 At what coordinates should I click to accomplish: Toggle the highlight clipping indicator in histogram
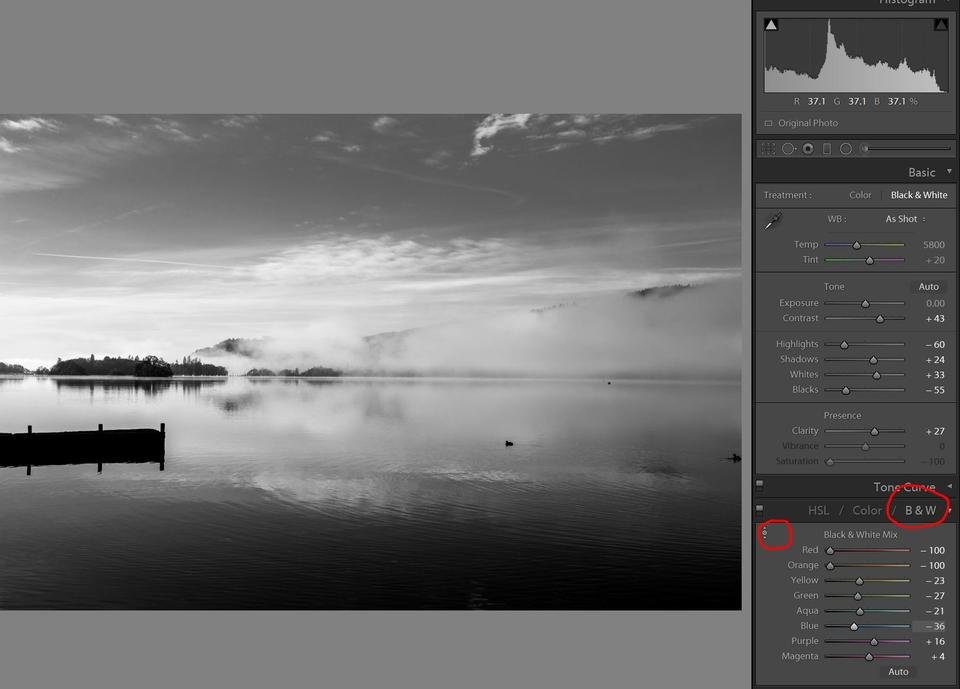[x=940, y=25]
